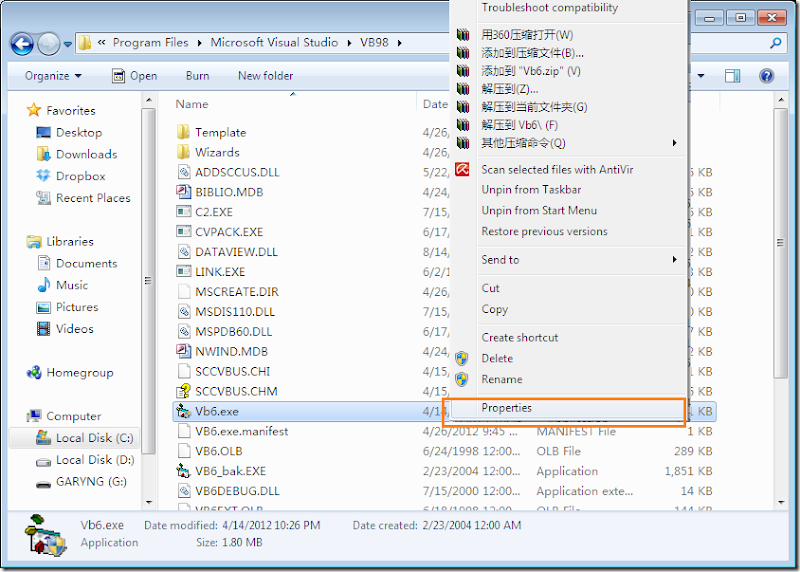The width and height of the screenshot is (800, 572).
Task: Choose Troubleshoot compatibility in context menu
Action: (x=549, y=8)
